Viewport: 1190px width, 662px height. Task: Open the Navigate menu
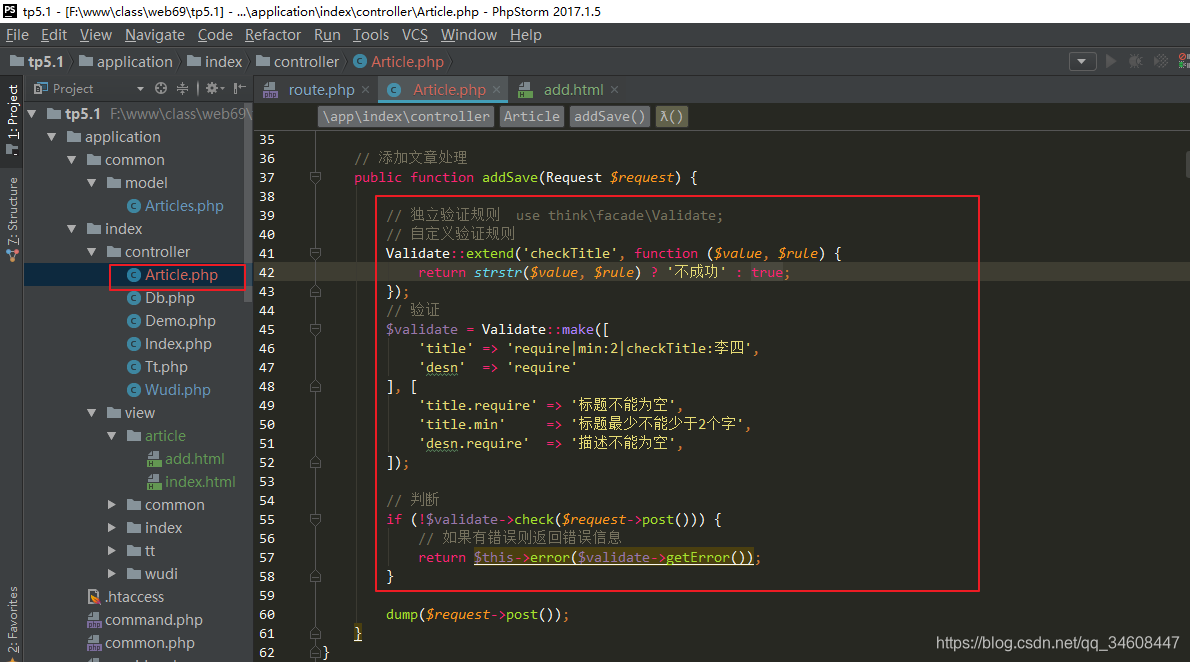tap(155, 35)
